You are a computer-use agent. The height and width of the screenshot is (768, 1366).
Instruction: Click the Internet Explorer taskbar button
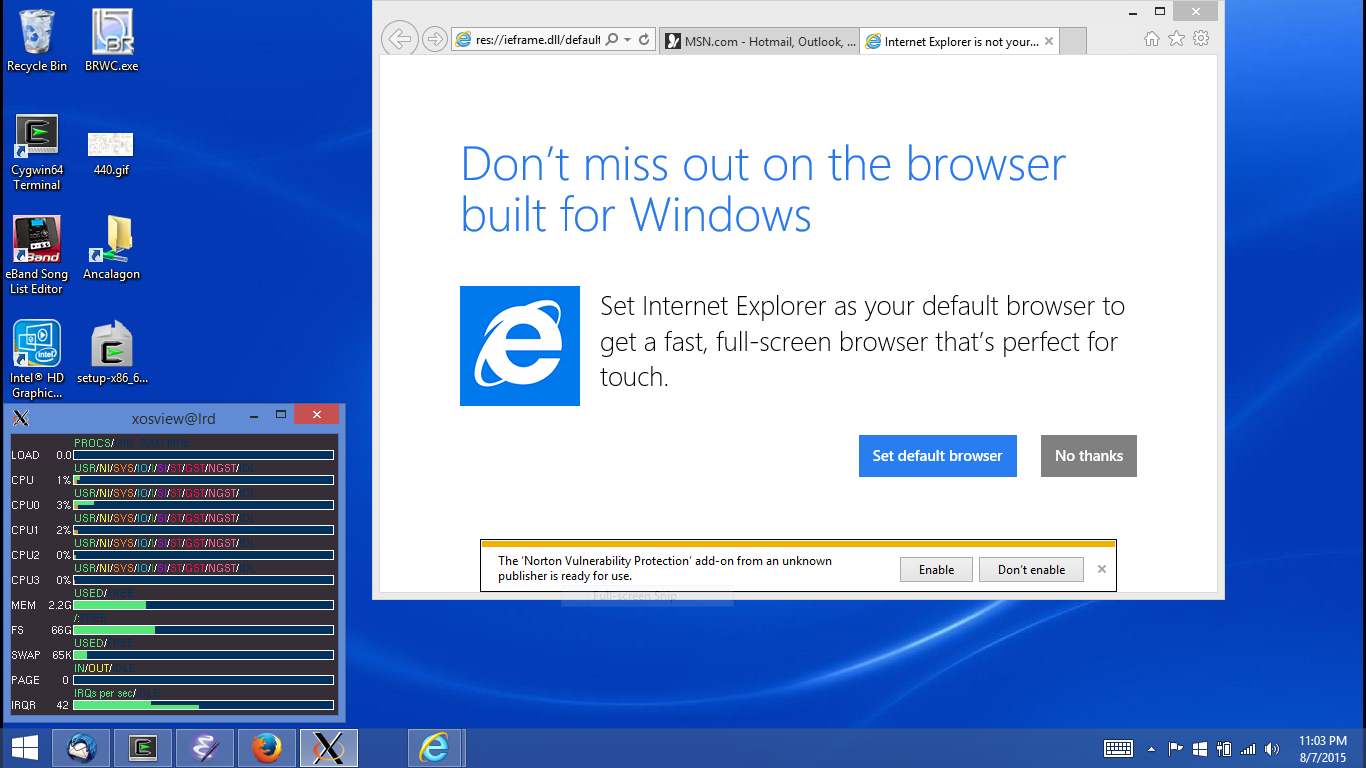point(435,748)
